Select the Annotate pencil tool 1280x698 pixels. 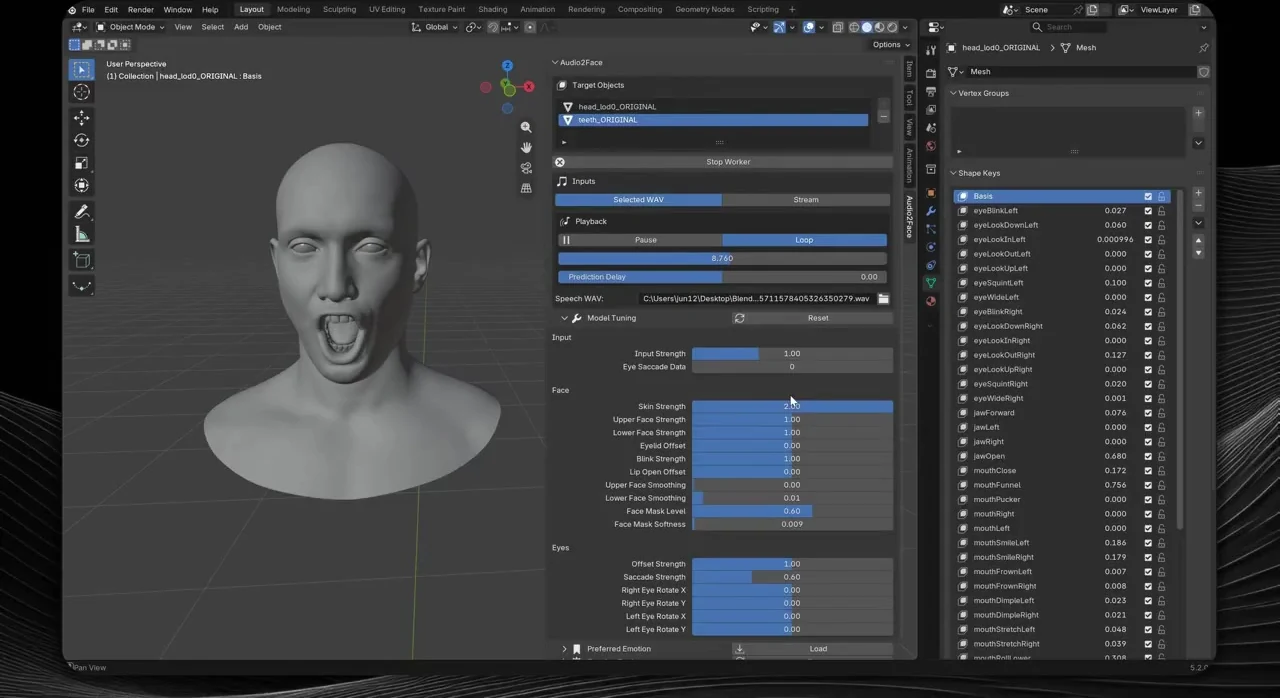click(x=82, y=212)
